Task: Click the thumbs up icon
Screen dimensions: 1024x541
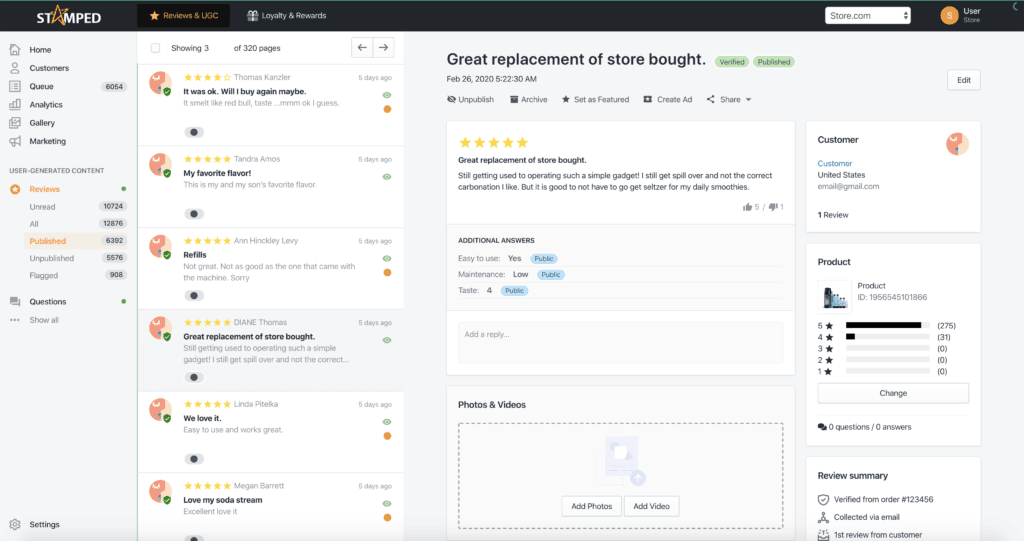Action: coord(747,207)
